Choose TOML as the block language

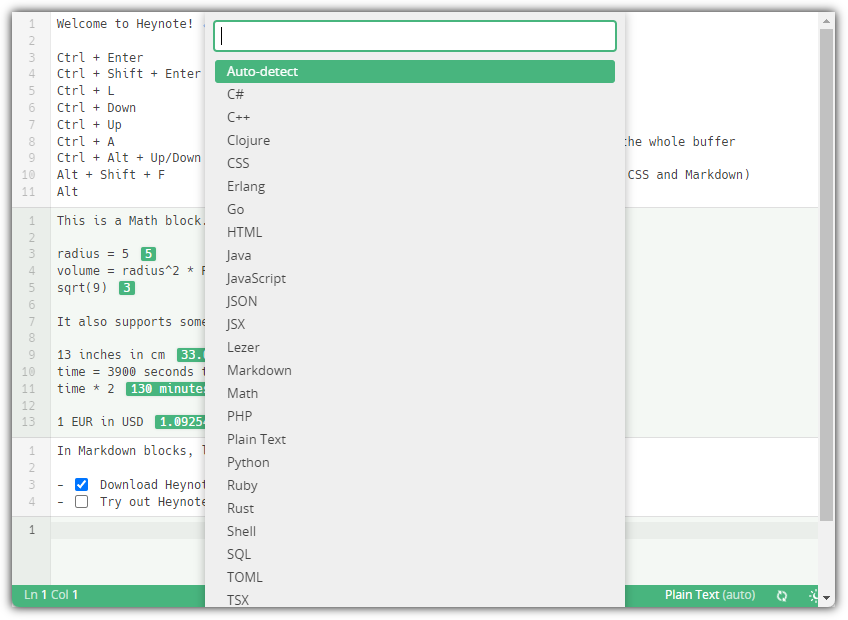[x=415, y=577]
